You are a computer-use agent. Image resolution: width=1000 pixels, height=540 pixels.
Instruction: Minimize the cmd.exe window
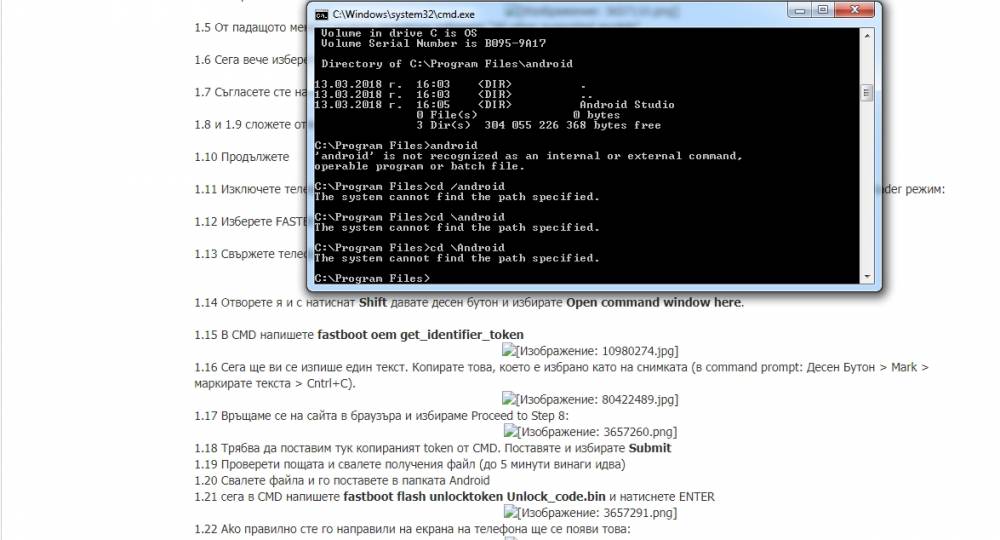coord(799,10)
